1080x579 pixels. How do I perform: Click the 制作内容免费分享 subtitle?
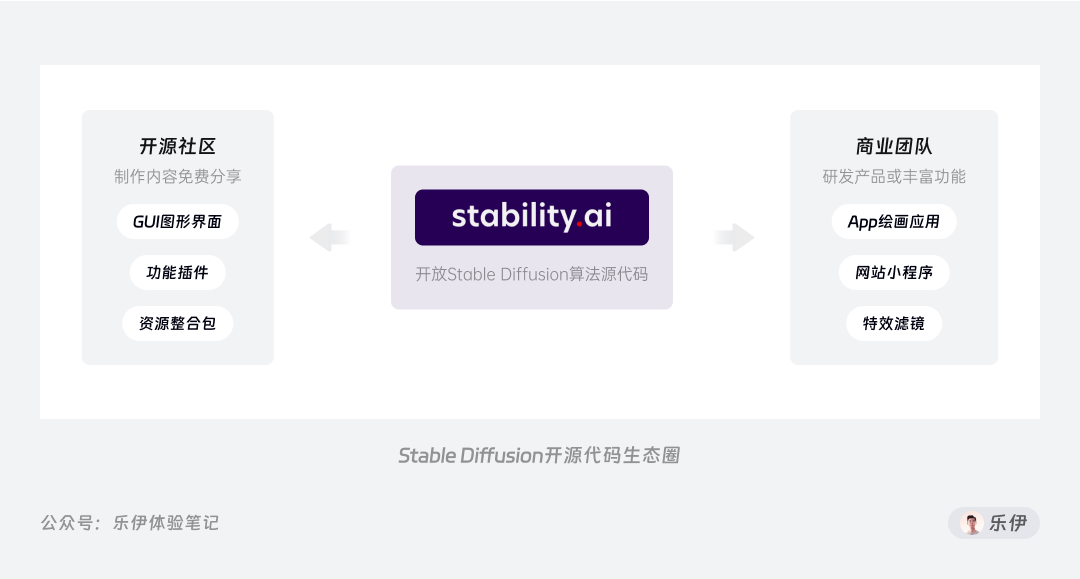[x=178, y=177]
